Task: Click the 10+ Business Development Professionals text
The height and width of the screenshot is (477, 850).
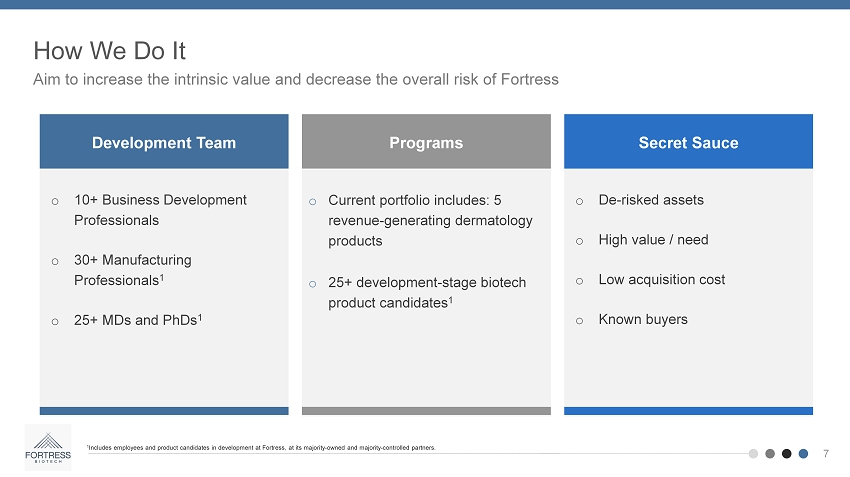Action: [x=160, y=210]
